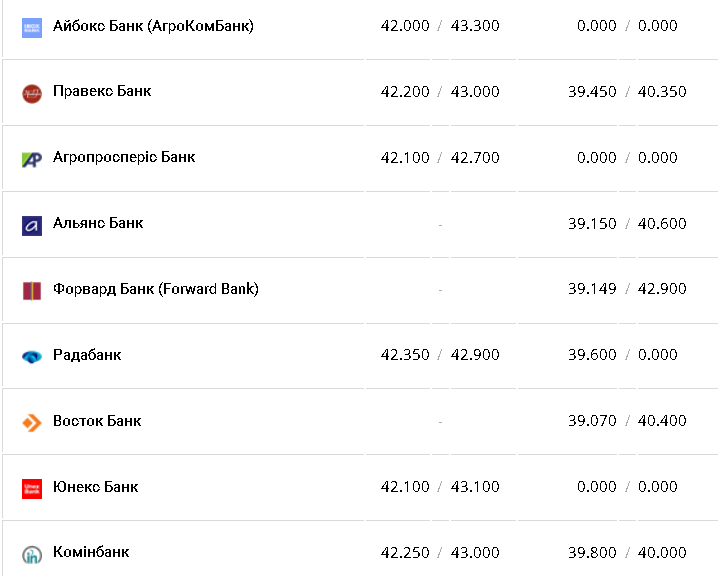Image resolution: width=718 pixels, height=576 pixels.
Task: Click the Правекс Банк round logo
Action: pos(32,93)
